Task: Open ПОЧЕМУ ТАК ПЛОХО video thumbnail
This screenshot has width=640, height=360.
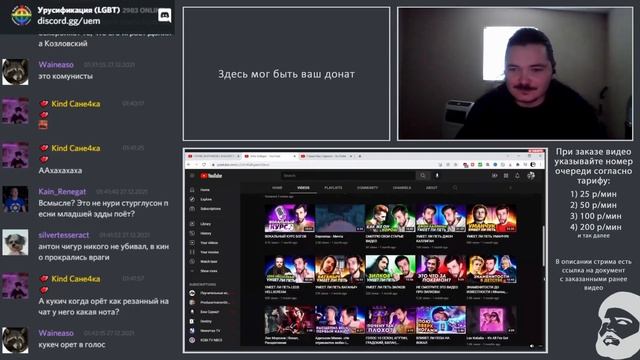Action: coord(390,320)
